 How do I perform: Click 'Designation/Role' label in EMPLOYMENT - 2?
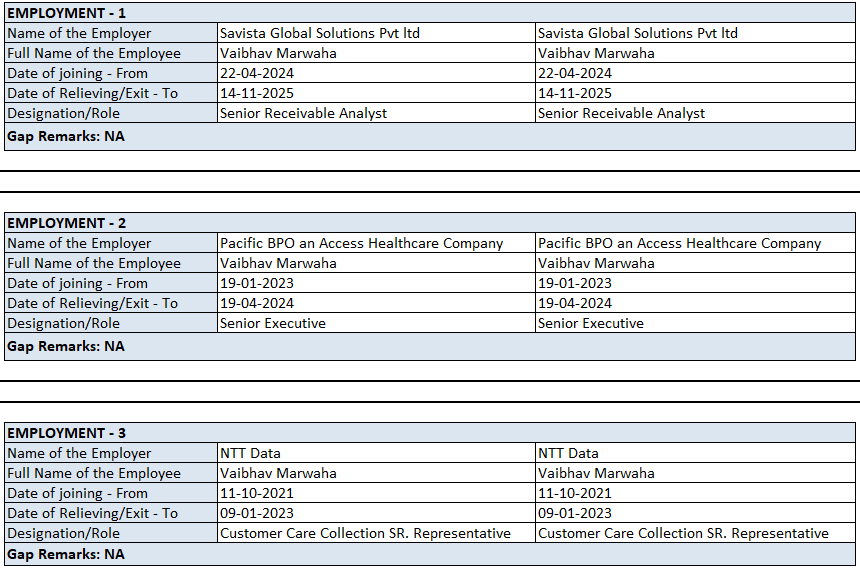pyautogui.click(x=111, y=323)
